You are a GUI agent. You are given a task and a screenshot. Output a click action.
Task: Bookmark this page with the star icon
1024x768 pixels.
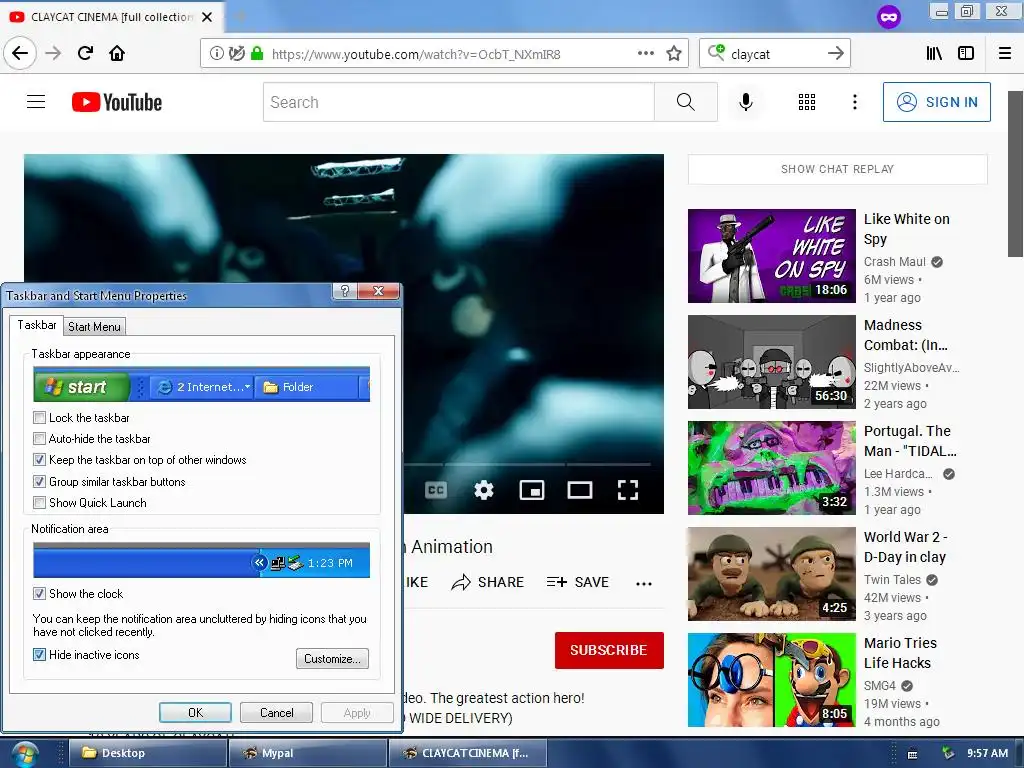tap(674, 54)
